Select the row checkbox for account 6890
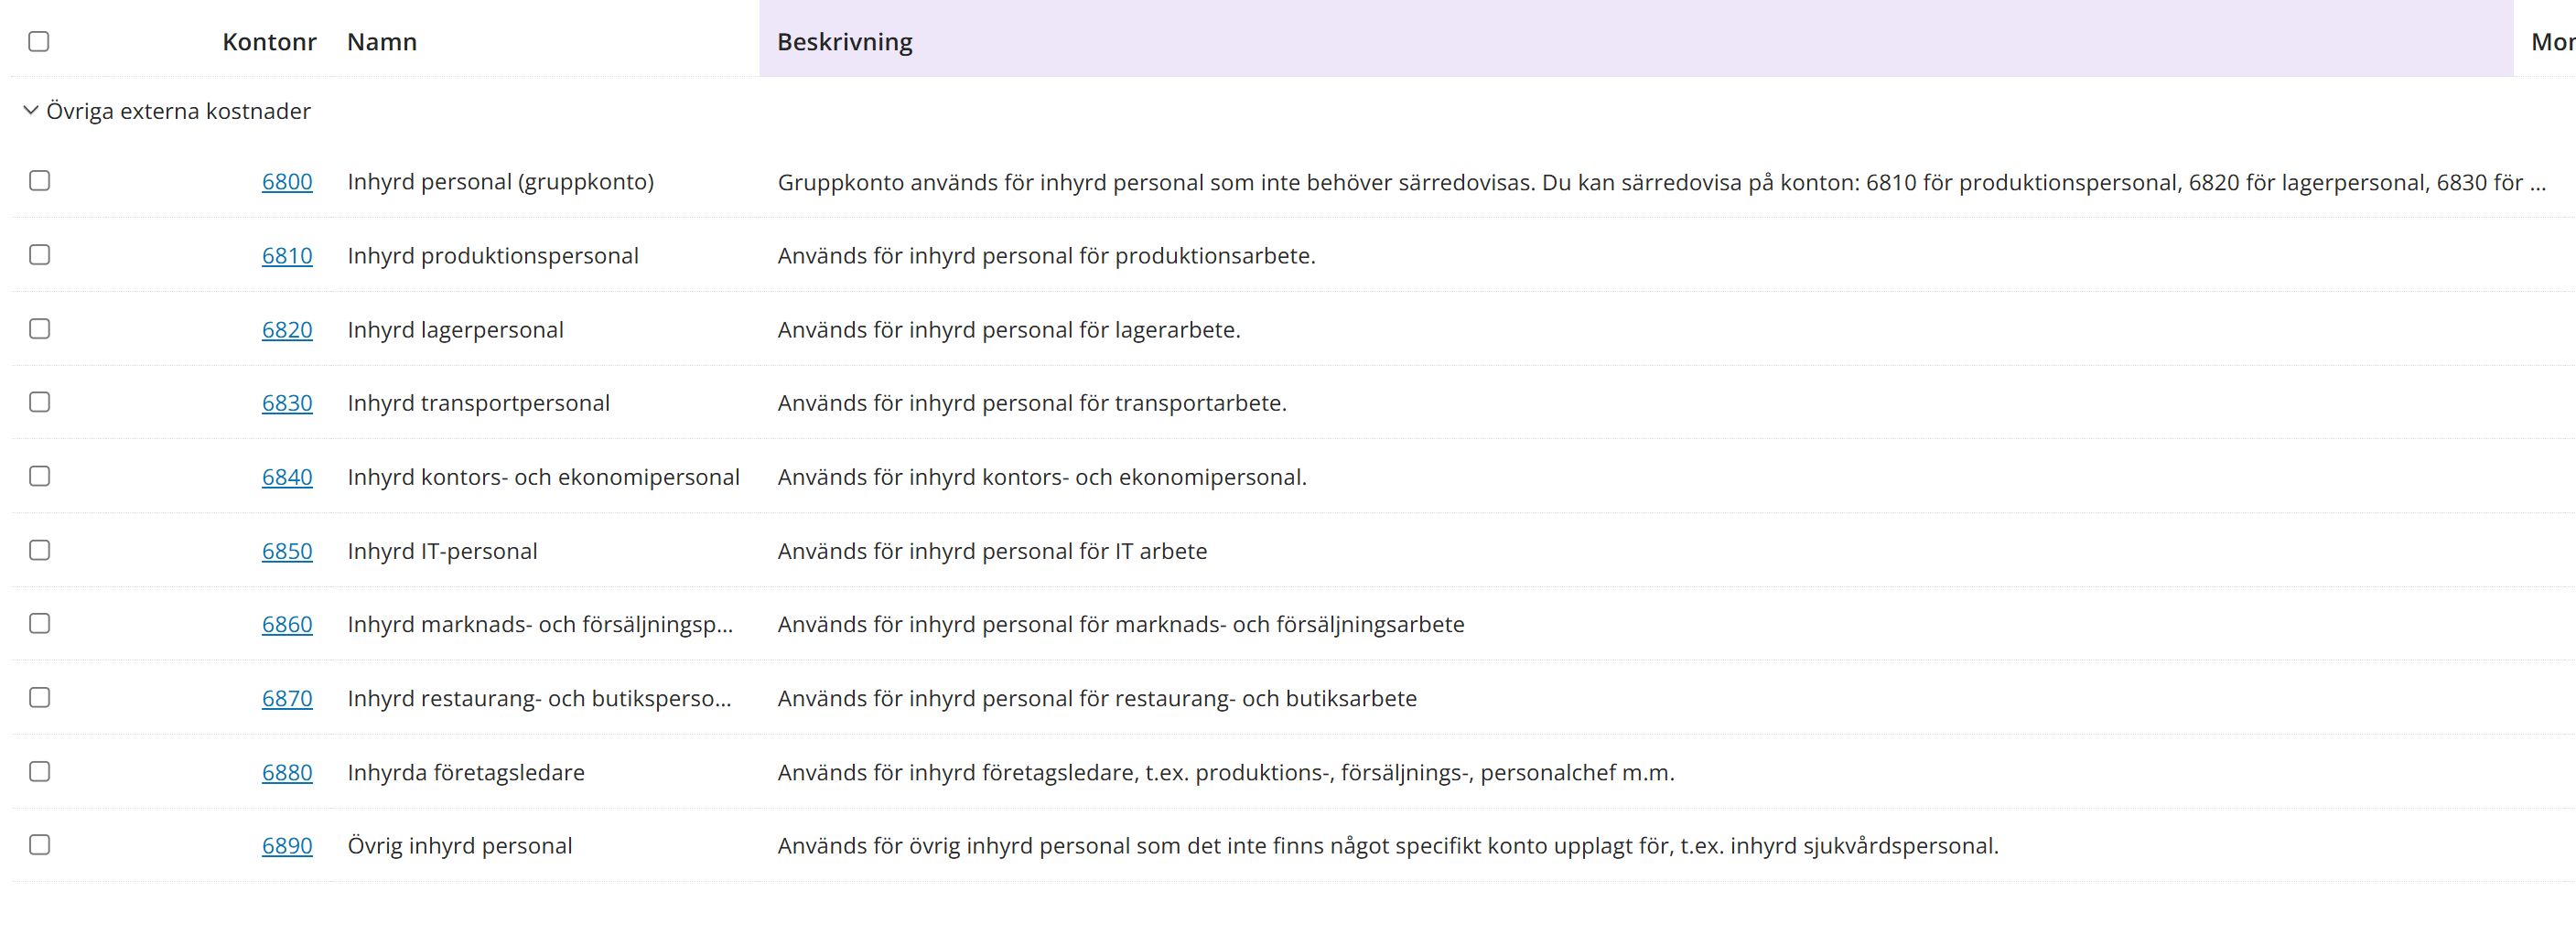This screenshot has height=934, width=2576. [x=40, y=845]
